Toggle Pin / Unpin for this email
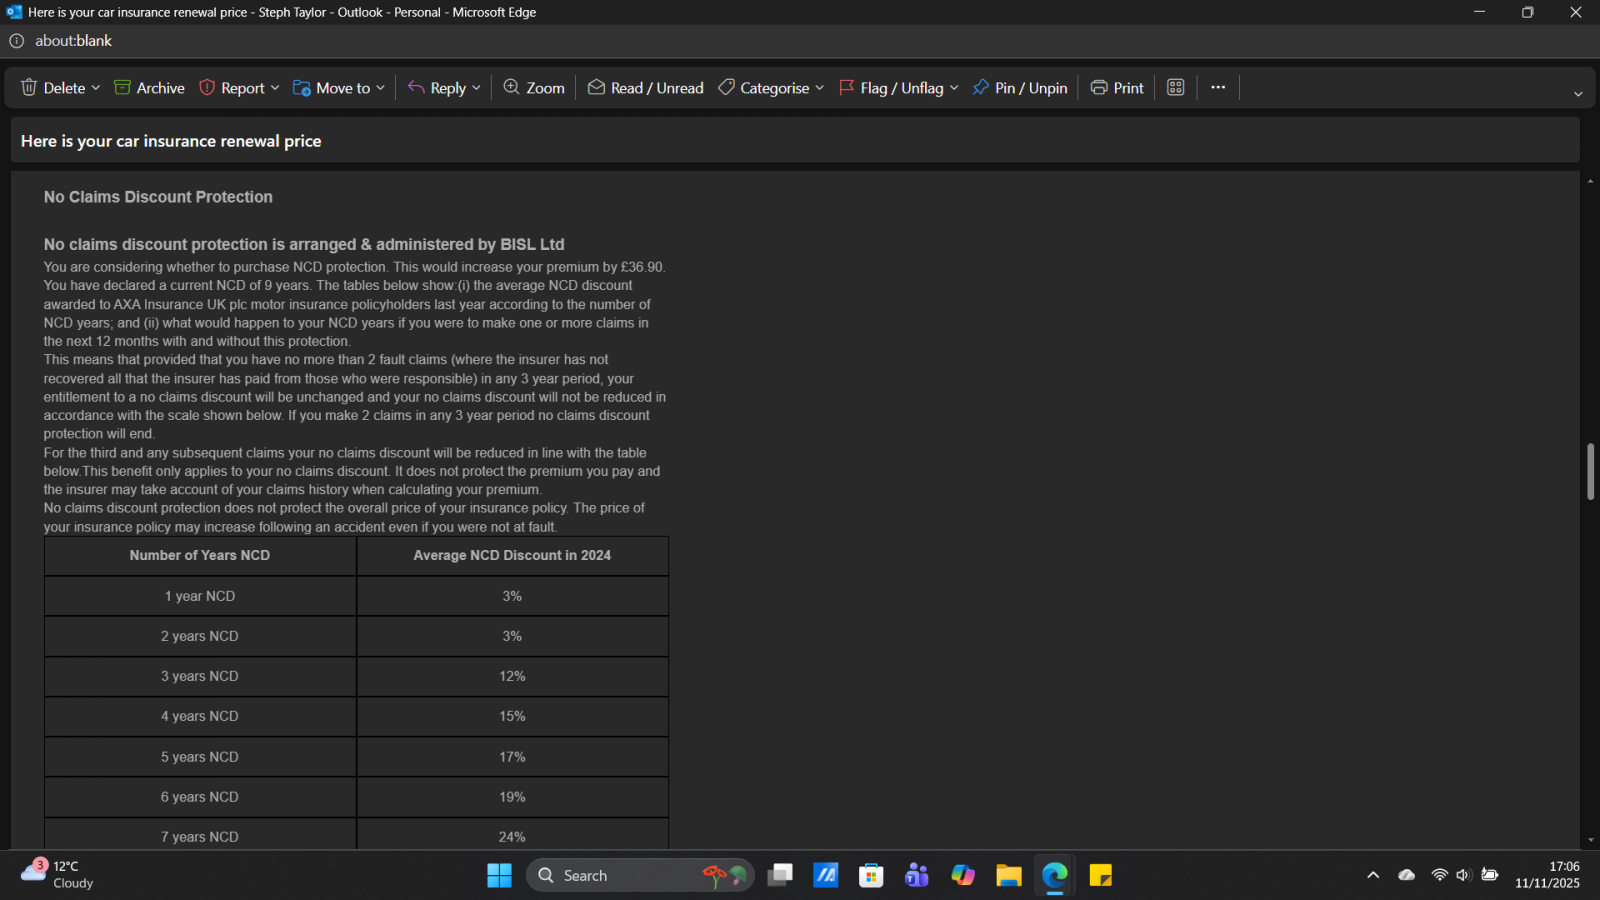Screen dimensions: 1600x900 (x=1019, y=88)
